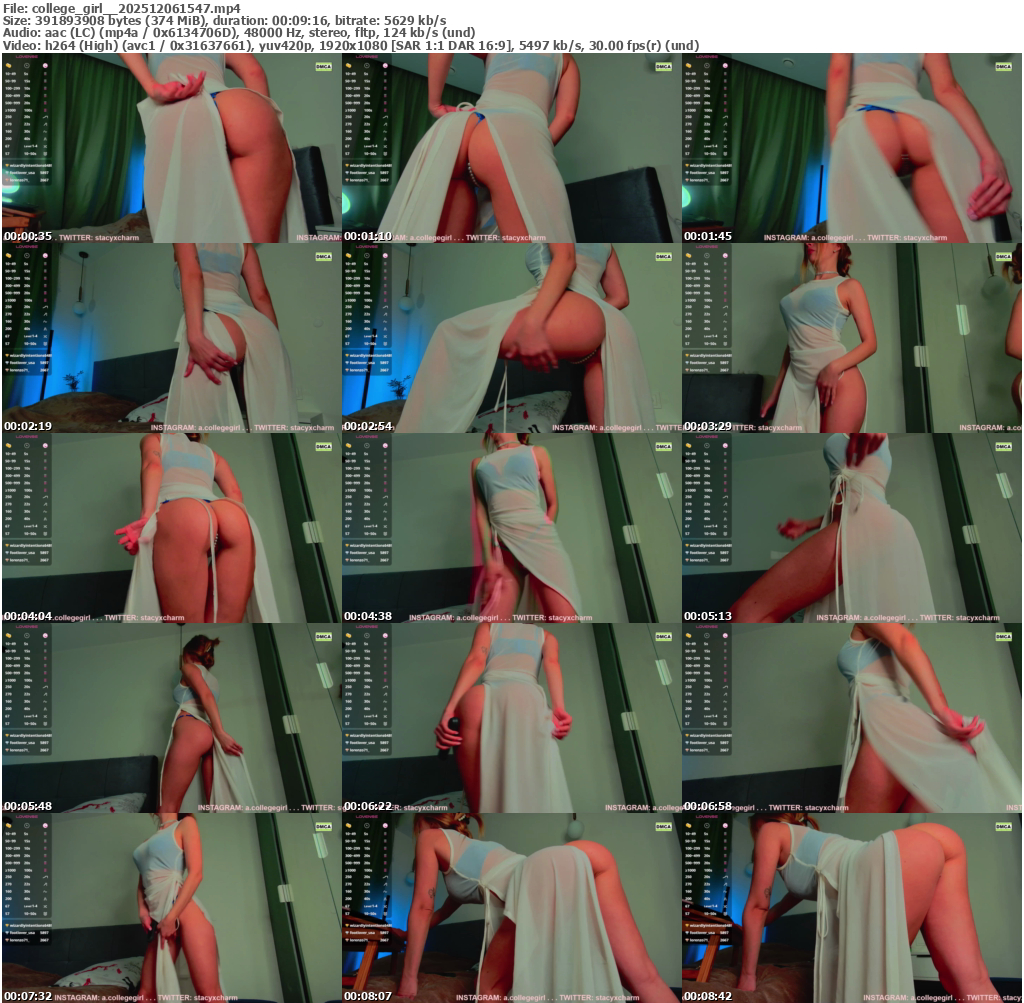Select the thumbnail at timestamp 00:07:32
1024x1003 pixels.
click(x=171, y=908)
